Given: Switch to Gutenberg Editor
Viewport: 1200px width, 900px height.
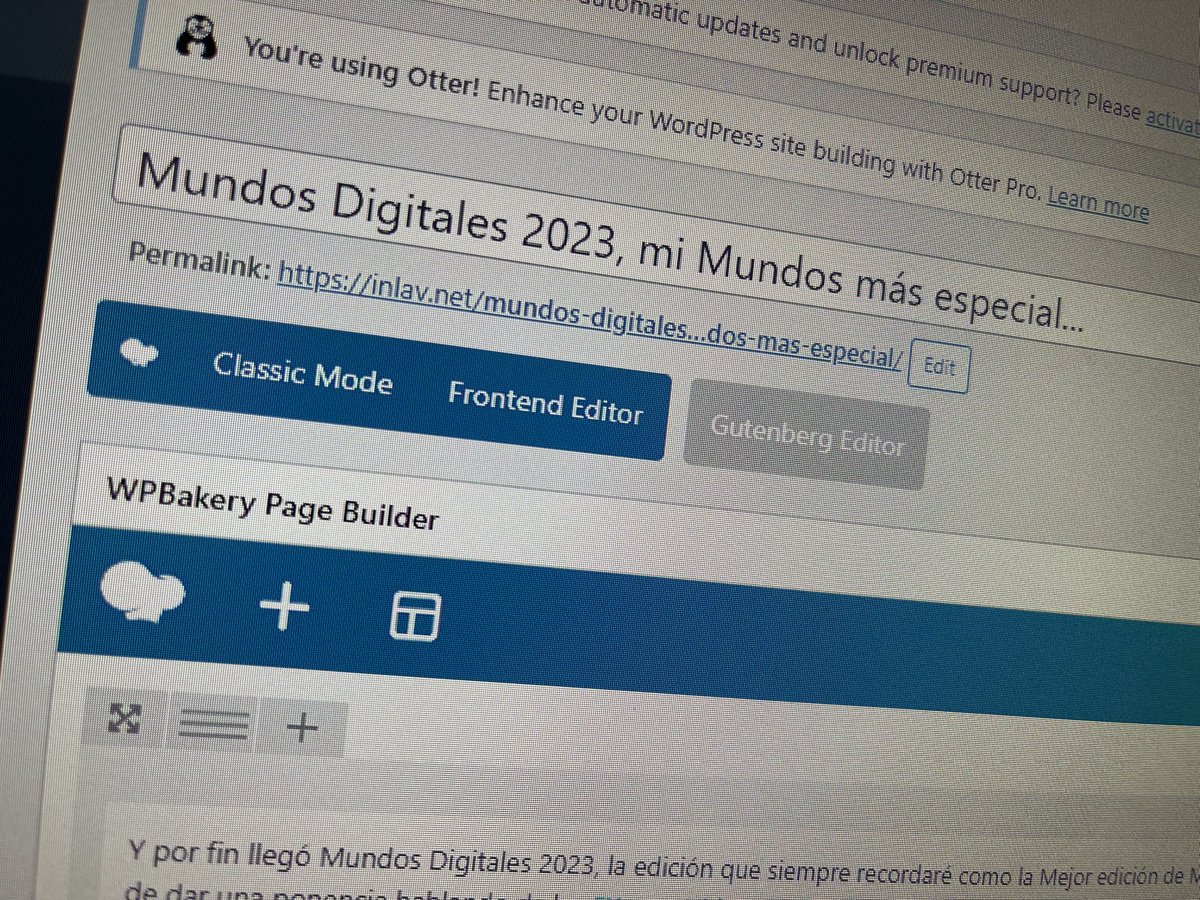Looking at the screenshot, I should click(x=807, y=437).
